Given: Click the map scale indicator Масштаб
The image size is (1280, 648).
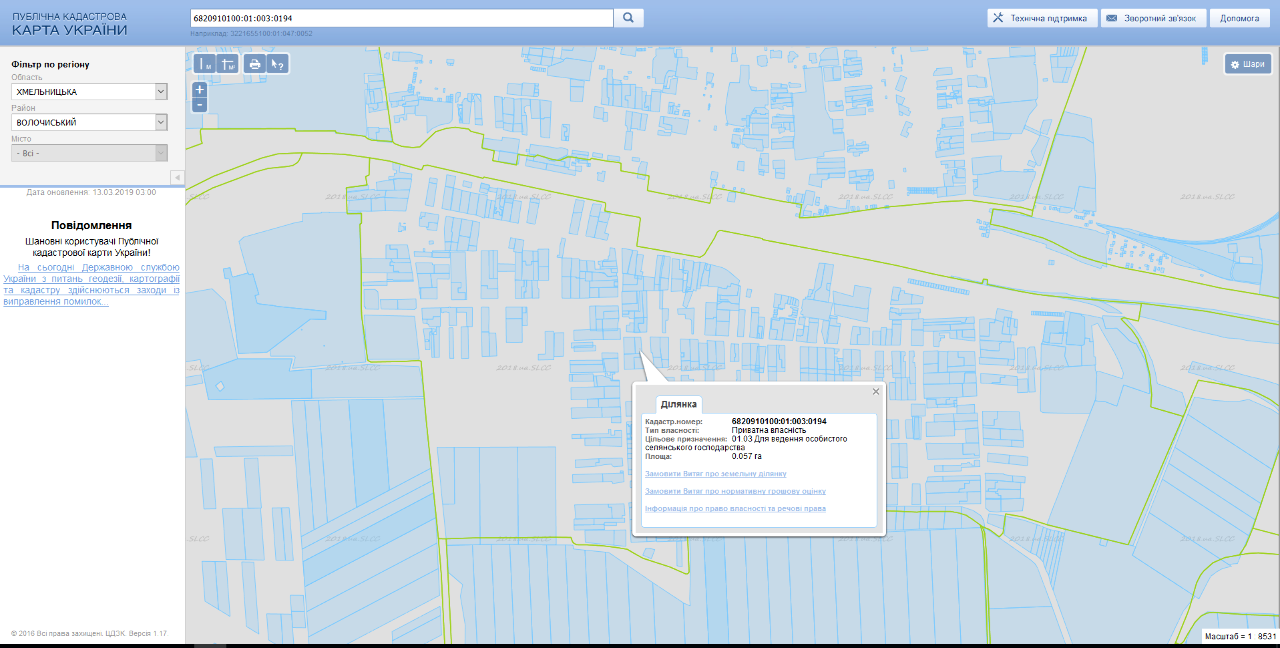Looking at the screenshot, I should pyautogui.click(x=1240, y=636).
